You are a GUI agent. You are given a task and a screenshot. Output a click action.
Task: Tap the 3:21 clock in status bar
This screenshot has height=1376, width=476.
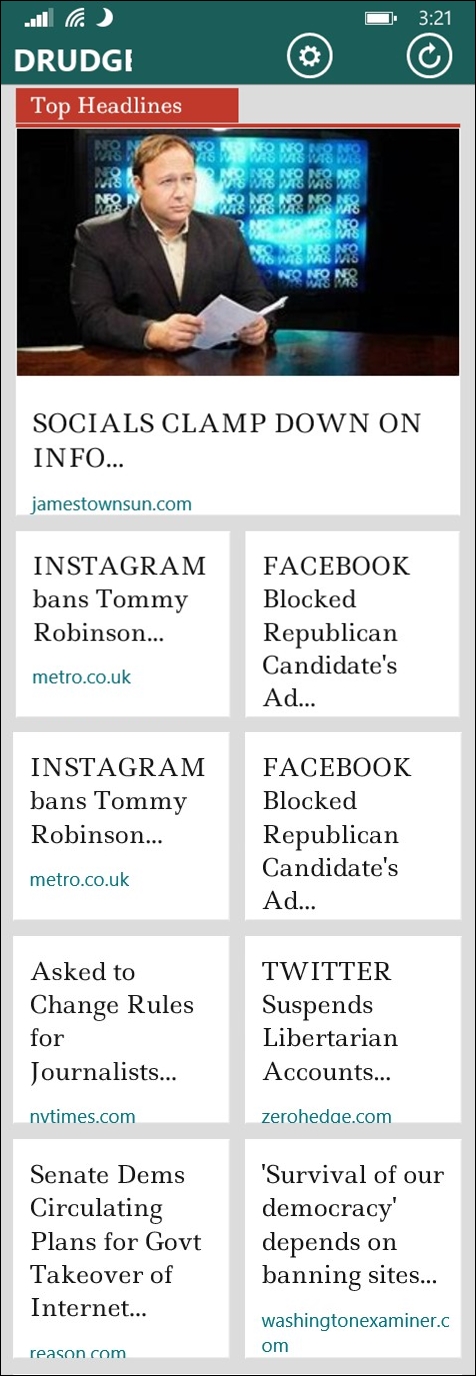tap(436, 18)
